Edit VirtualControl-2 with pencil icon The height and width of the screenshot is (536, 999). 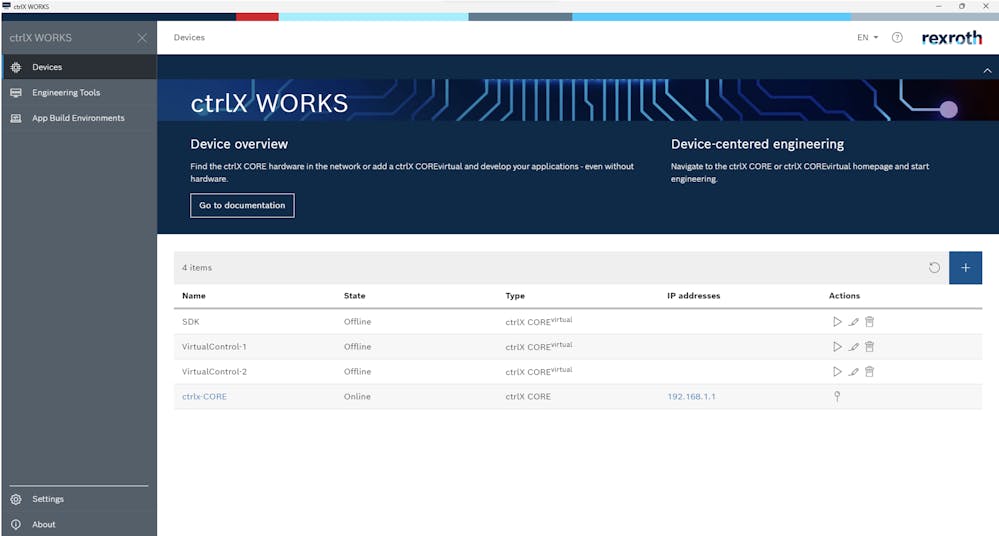pos(854,372)
